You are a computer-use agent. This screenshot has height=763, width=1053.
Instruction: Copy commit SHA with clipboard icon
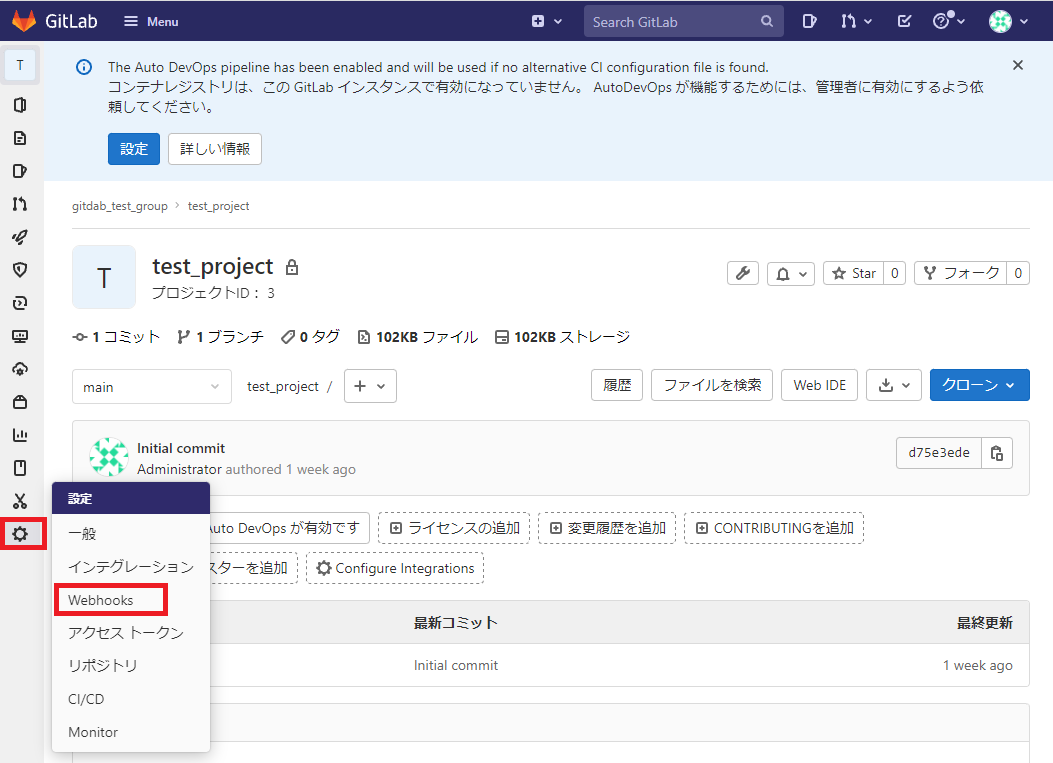pos(997,453)
